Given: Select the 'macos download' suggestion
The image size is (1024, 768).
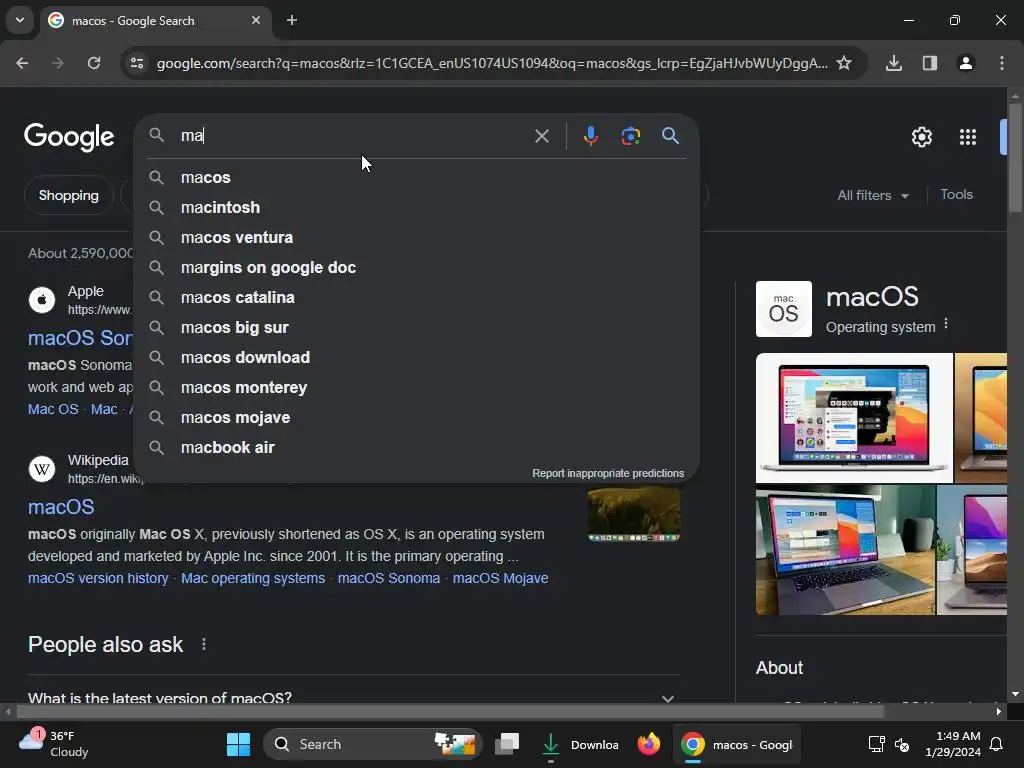Looking at the screenshot, I should (416, 358).
